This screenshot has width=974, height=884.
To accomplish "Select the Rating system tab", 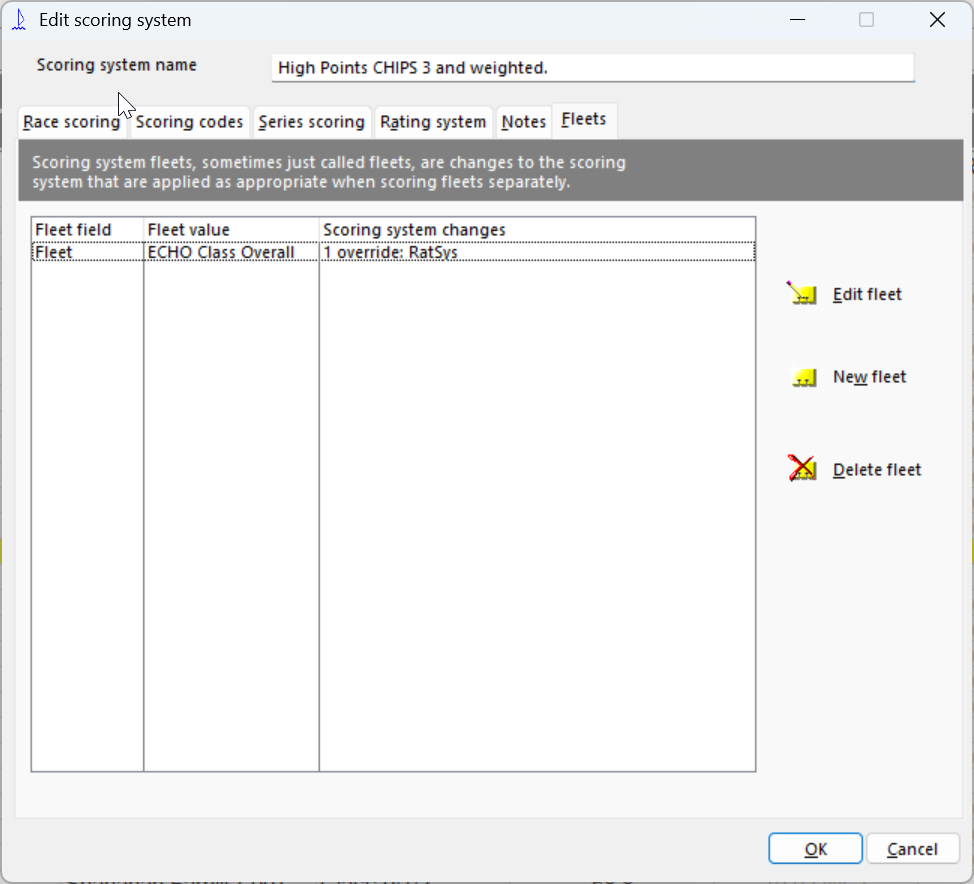I will (433, 122).
